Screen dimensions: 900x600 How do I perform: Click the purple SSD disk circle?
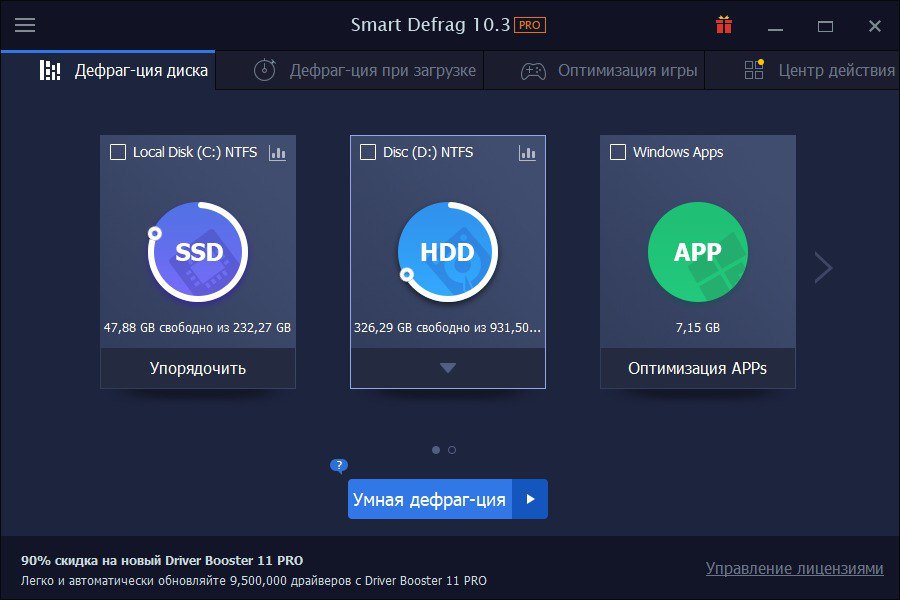pos(198,252)
